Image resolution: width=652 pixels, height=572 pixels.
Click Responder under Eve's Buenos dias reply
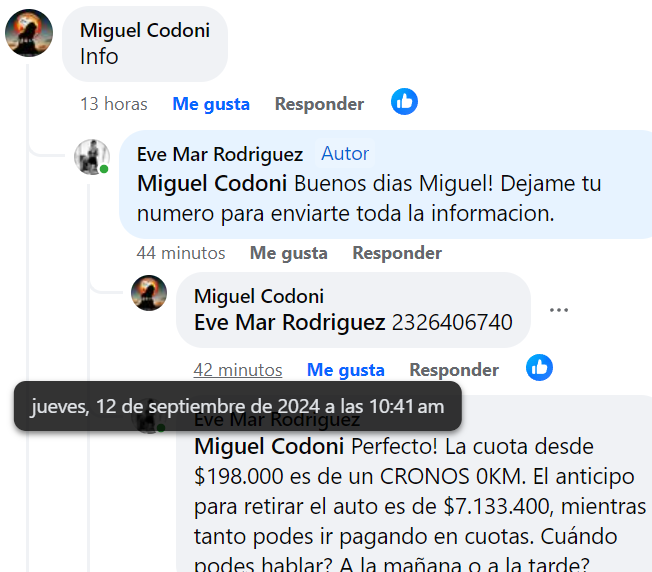(397, 253)
